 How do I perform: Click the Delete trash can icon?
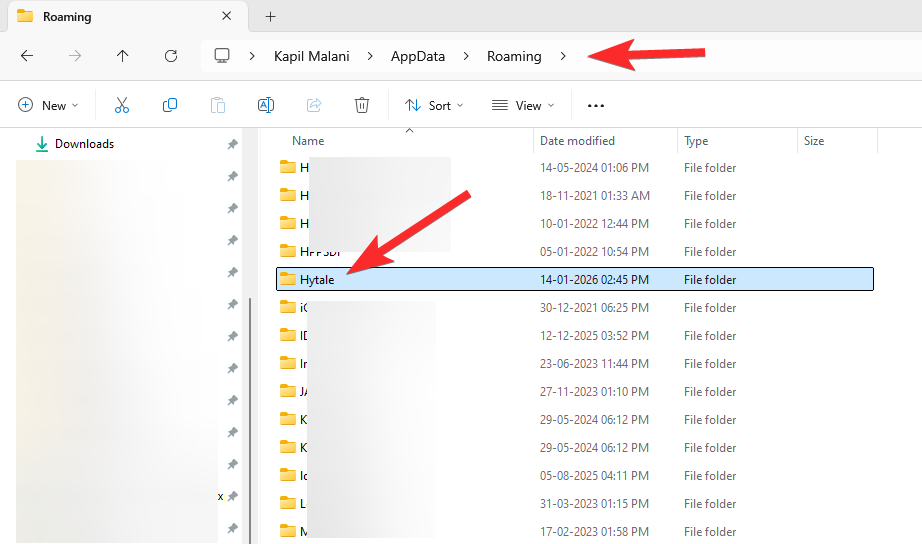pos(362,105)
